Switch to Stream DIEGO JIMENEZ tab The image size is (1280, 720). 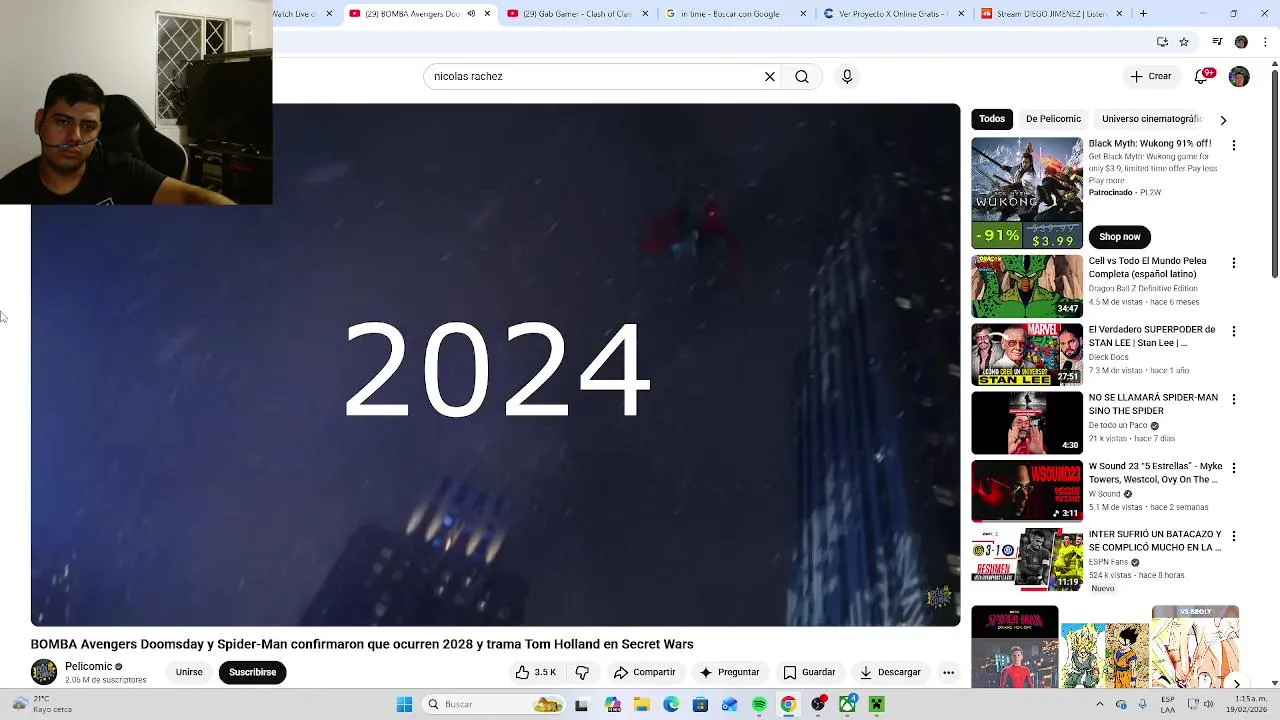tap(1051, 14)
